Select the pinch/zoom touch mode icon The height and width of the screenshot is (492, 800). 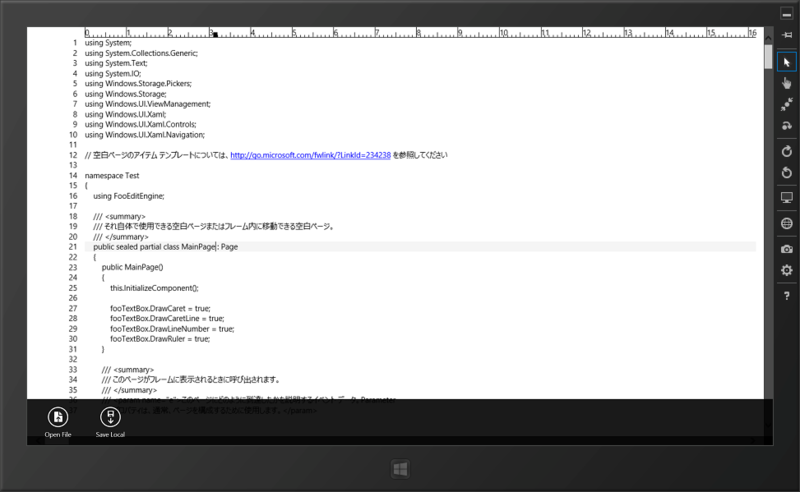pos(786,104)
